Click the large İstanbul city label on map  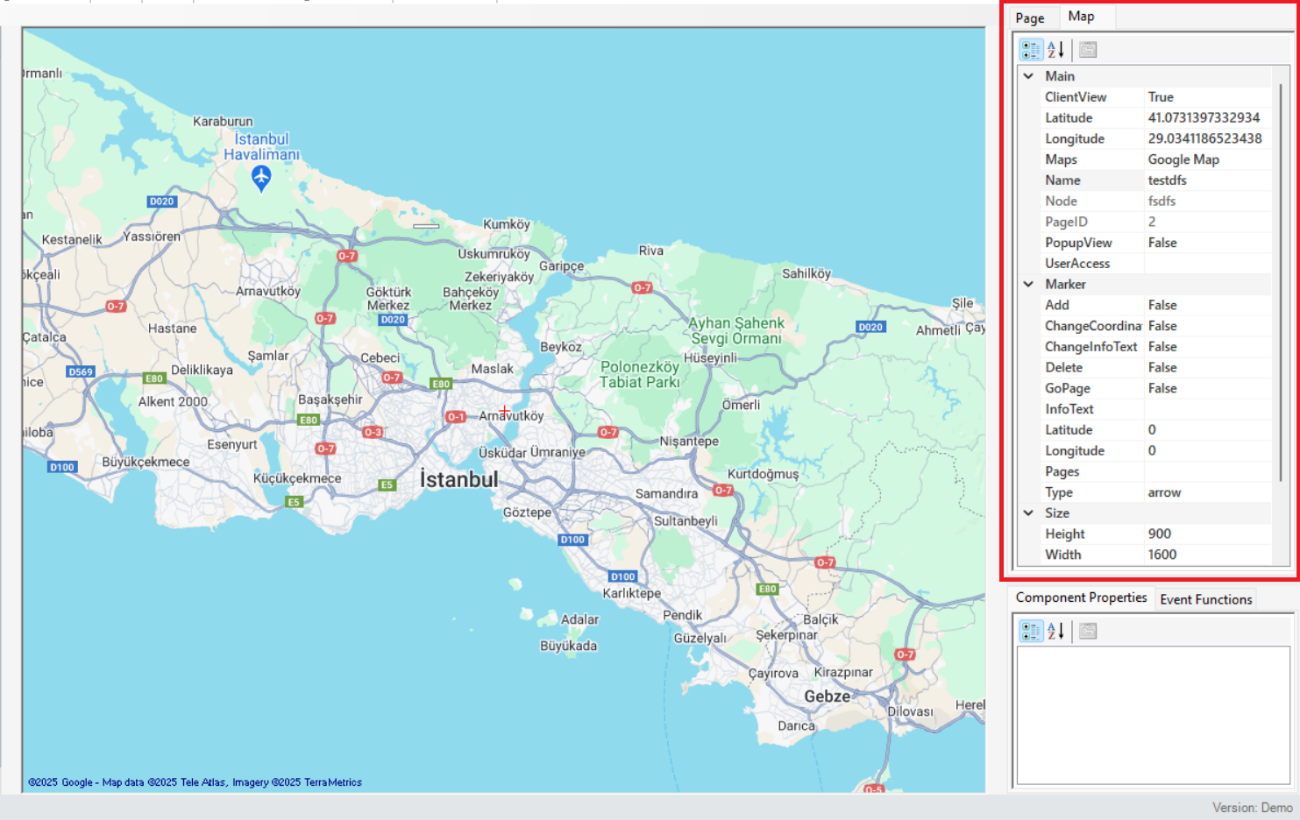[x=458, y=480]
